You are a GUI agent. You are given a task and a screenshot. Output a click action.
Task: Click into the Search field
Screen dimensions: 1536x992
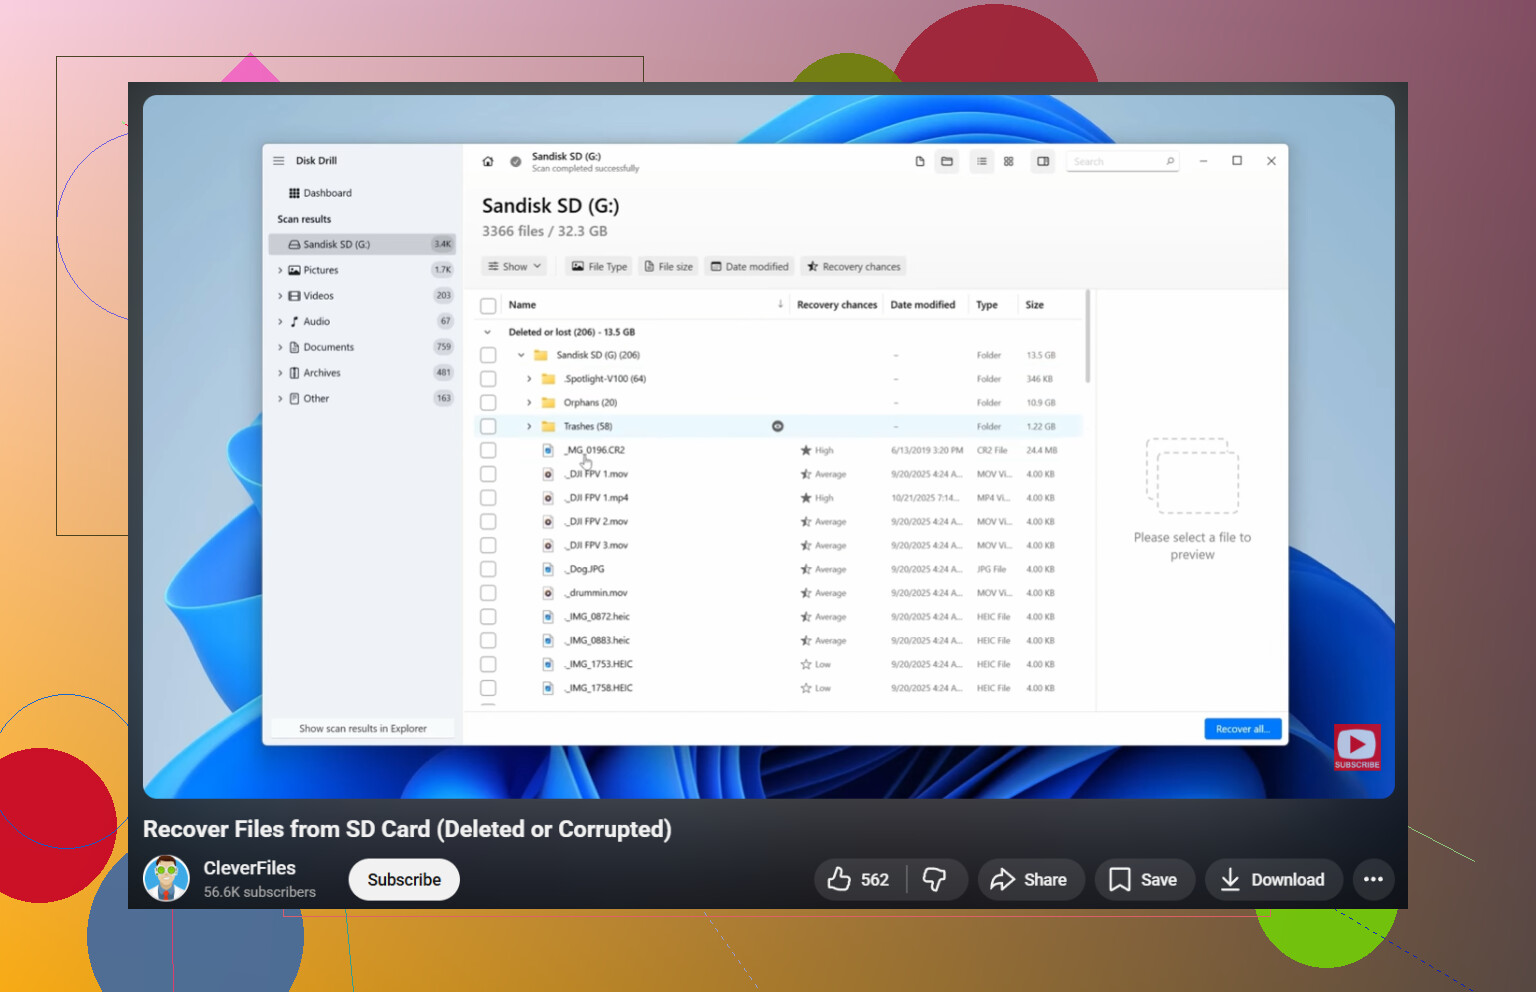1123,161
